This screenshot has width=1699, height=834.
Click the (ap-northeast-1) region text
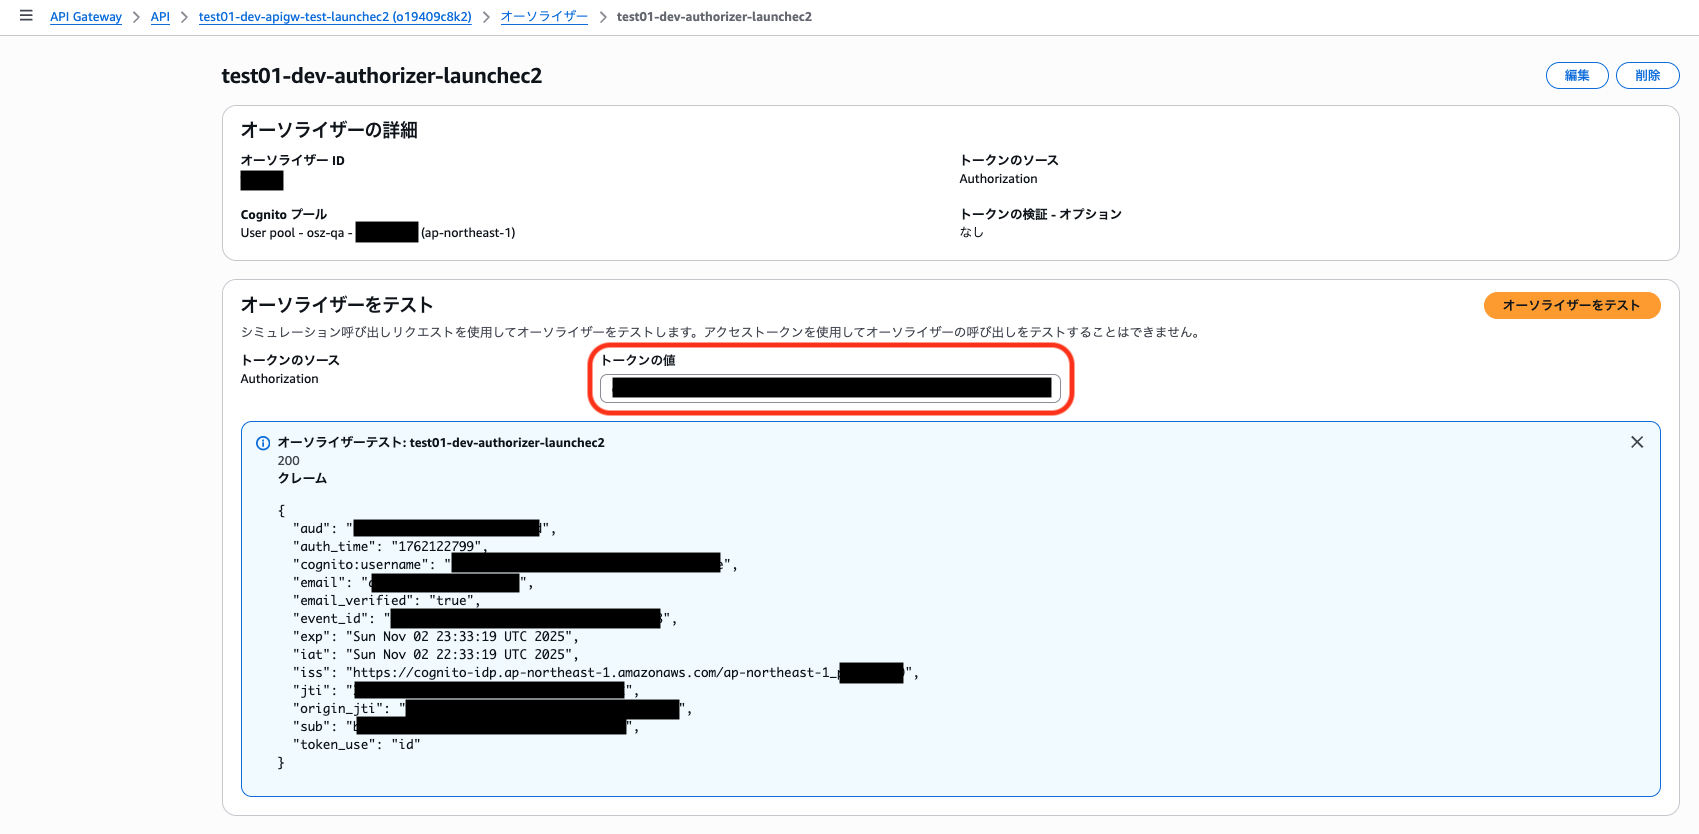pyautogui.click(x=468, y=233)
